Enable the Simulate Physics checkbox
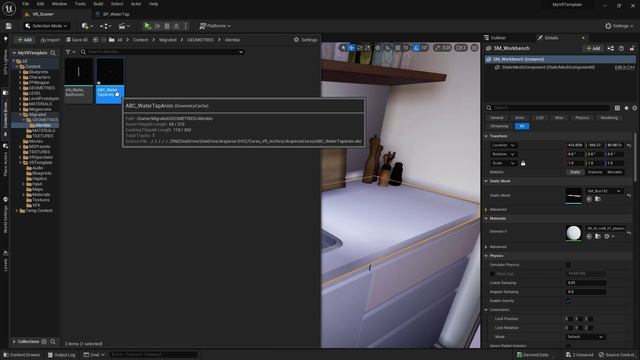The width and height of the screenshot is (640, 360). click(x=569, y=265)
